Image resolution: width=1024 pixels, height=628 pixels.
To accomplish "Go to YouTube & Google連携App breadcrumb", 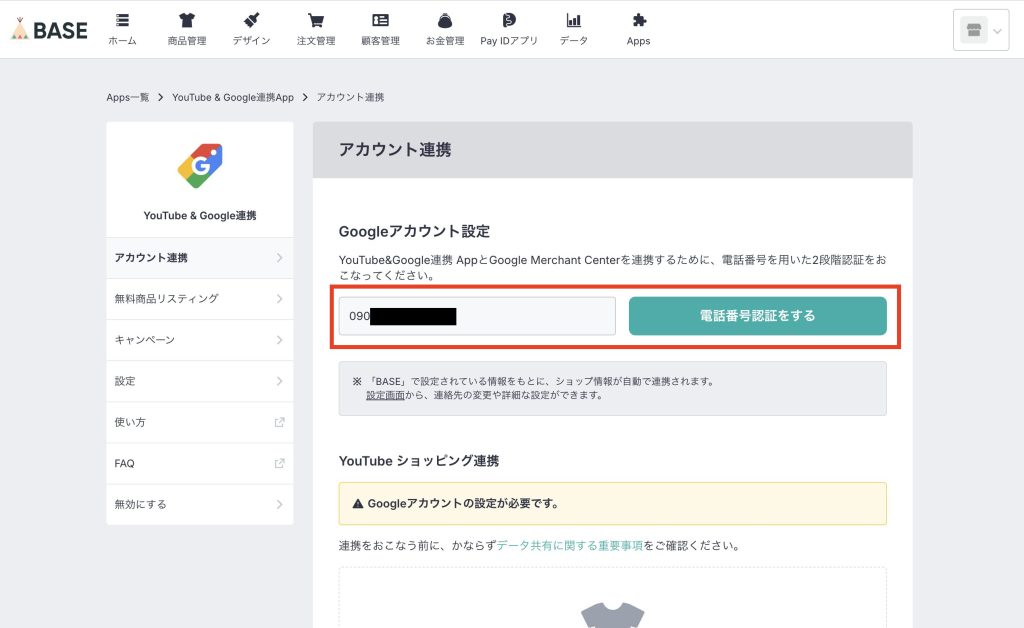I will [x=233, y=97].
